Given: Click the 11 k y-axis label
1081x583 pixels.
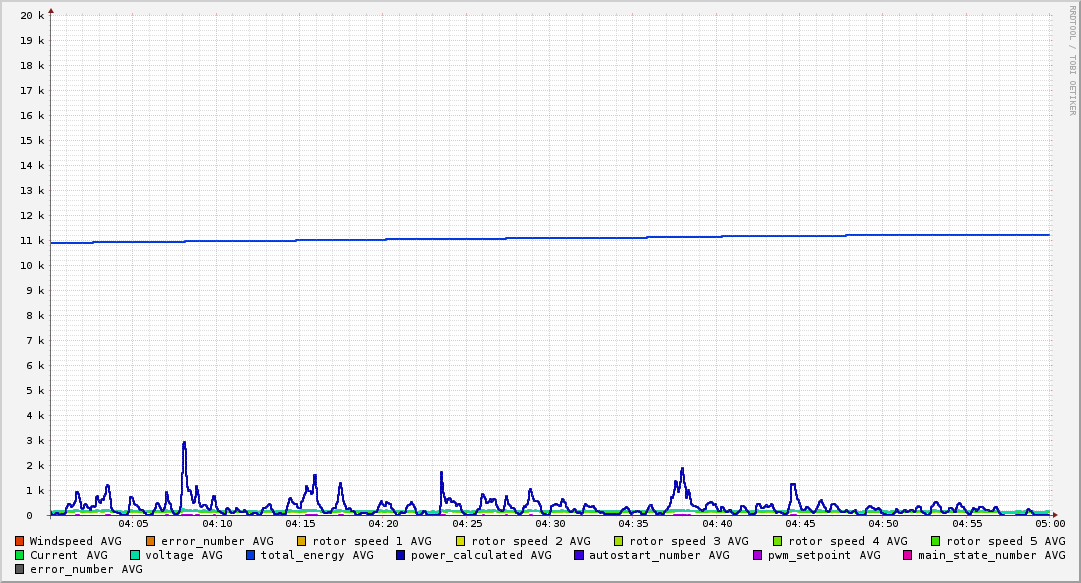Looking at the screenshot, I should (32, 240).
